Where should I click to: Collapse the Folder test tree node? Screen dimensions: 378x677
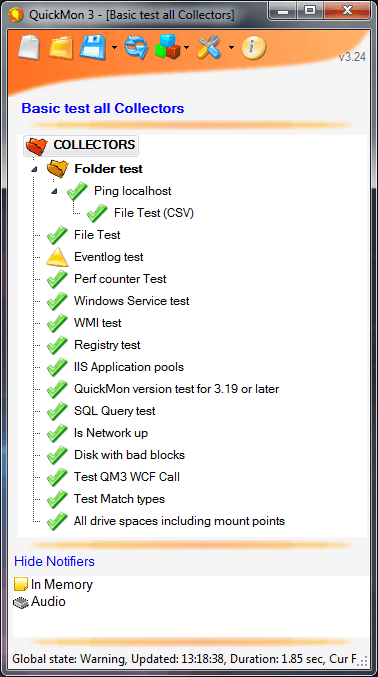(35, 169)
